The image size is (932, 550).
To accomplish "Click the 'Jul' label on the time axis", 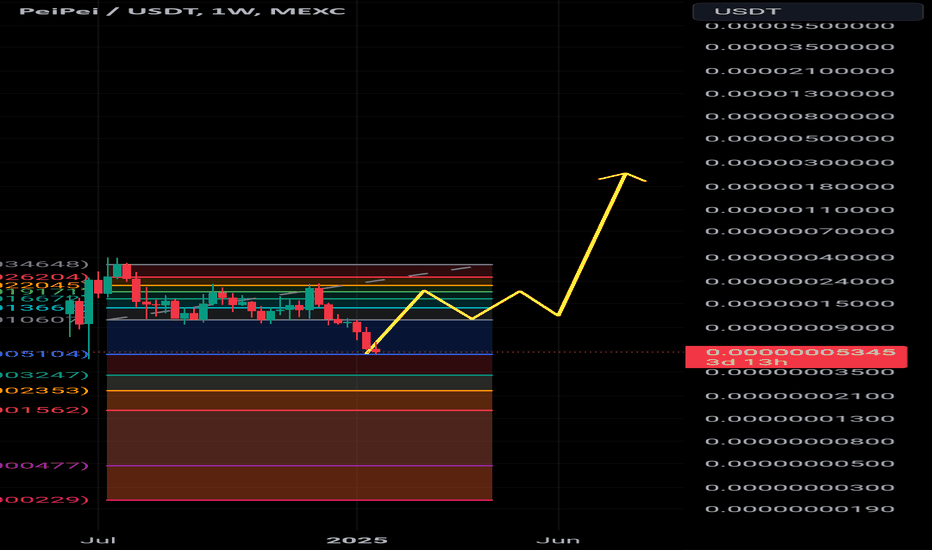I will click(x=98, y=540).
